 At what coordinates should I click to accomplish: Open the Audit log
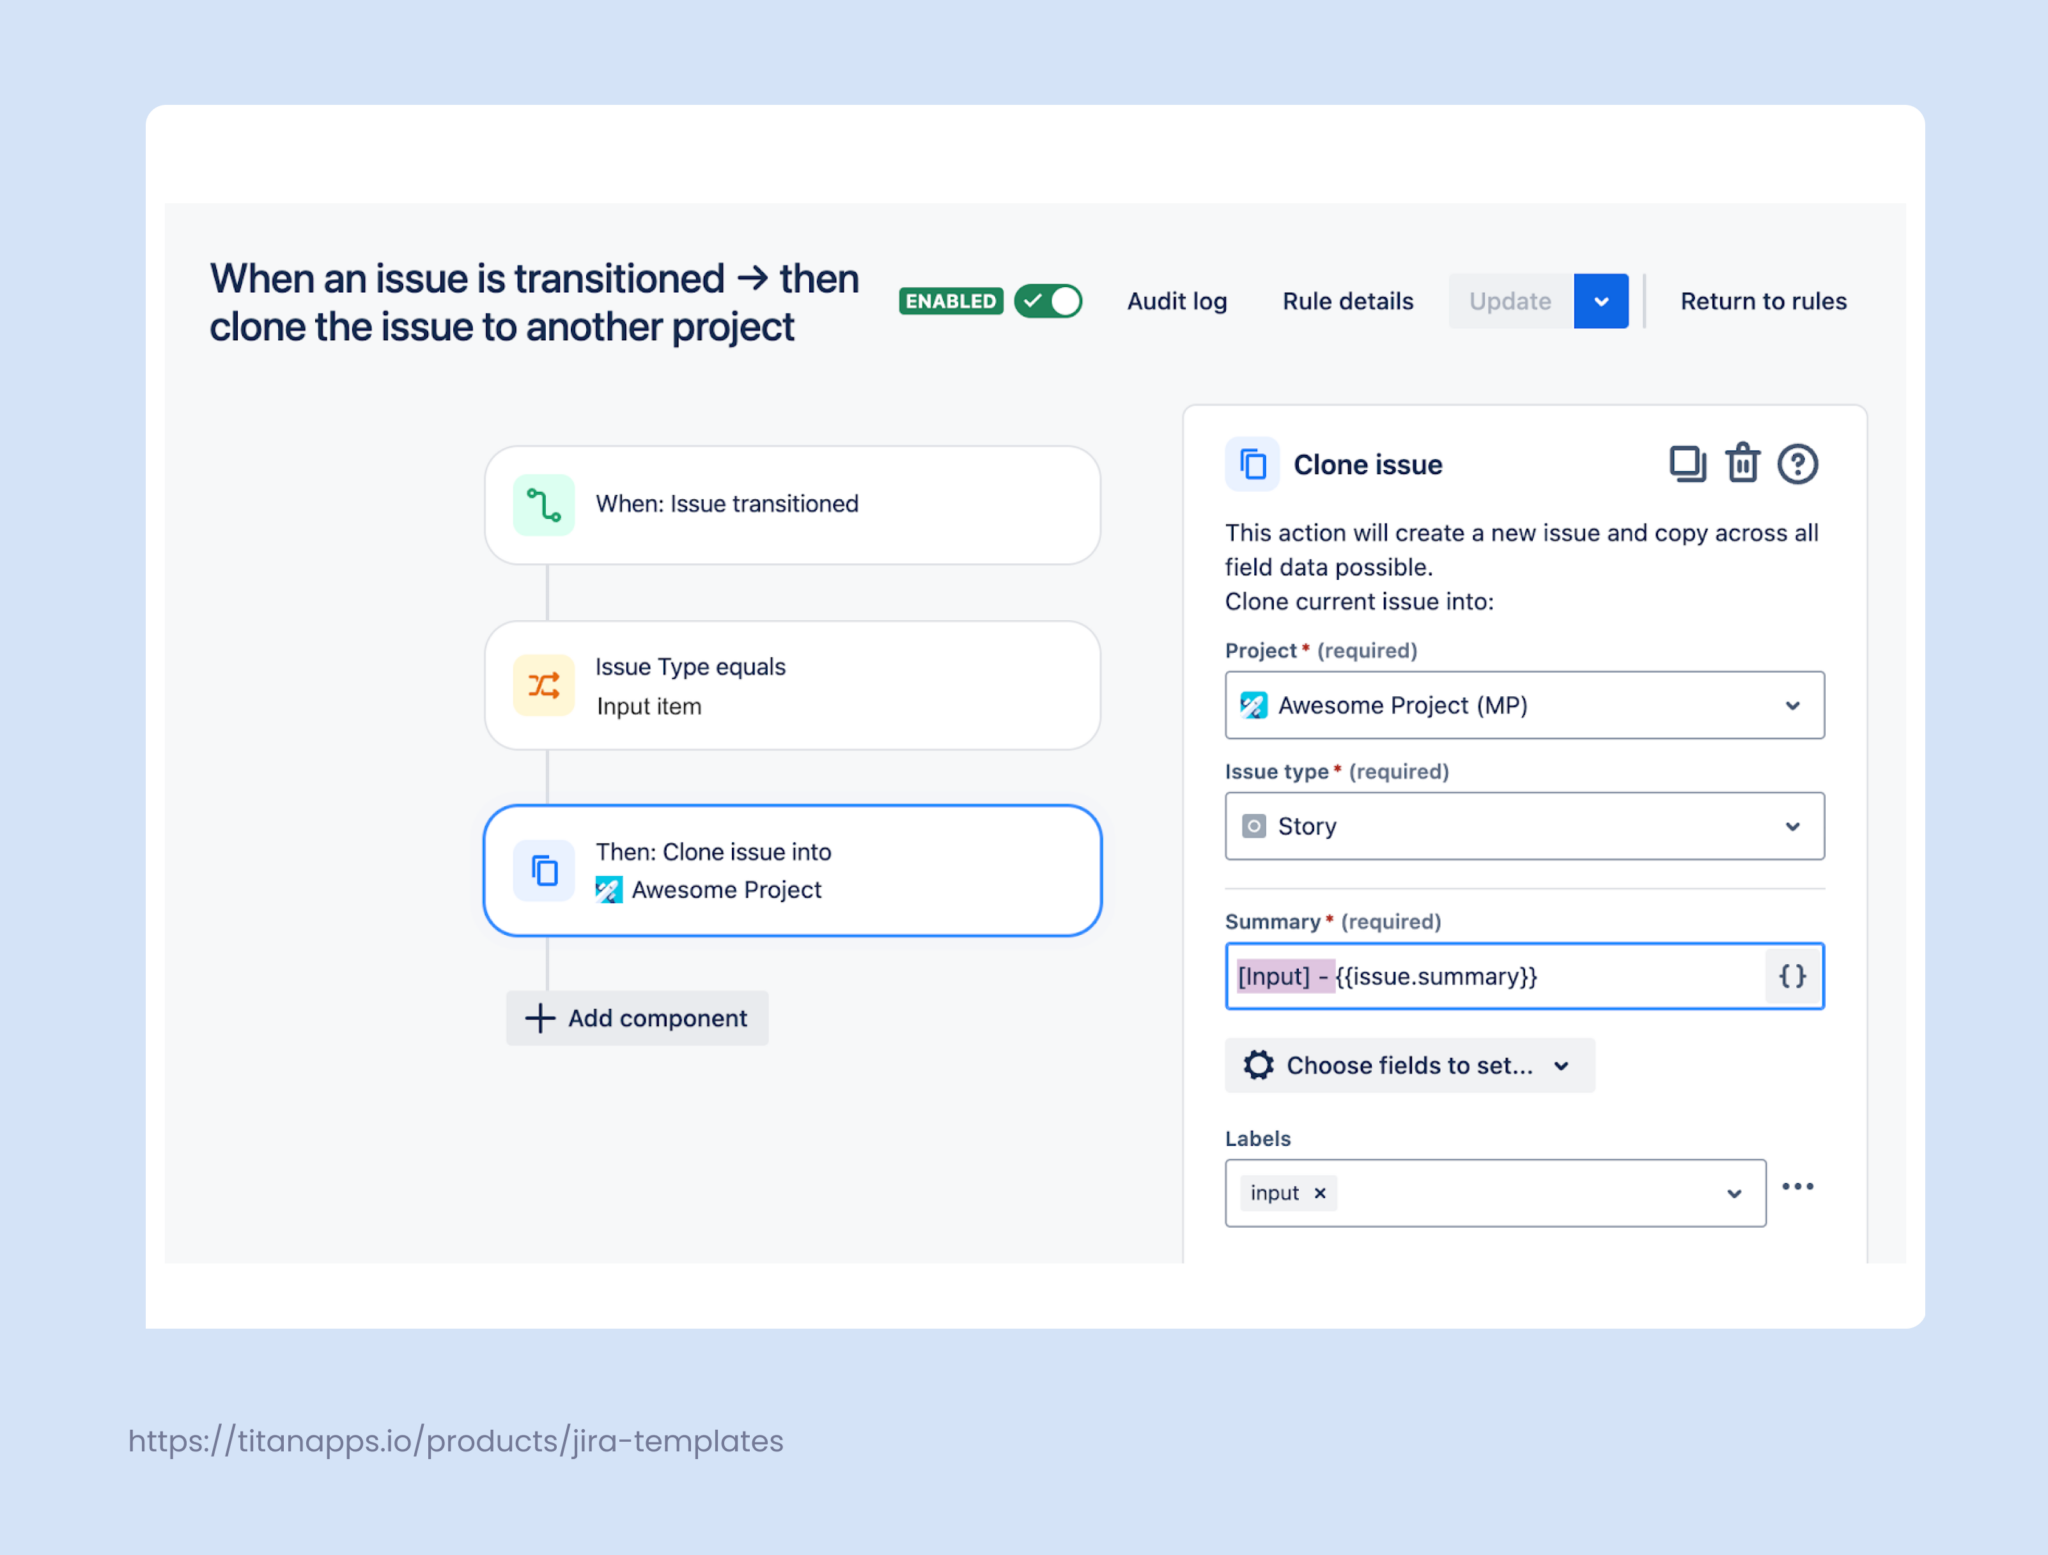pos(1177,301)
